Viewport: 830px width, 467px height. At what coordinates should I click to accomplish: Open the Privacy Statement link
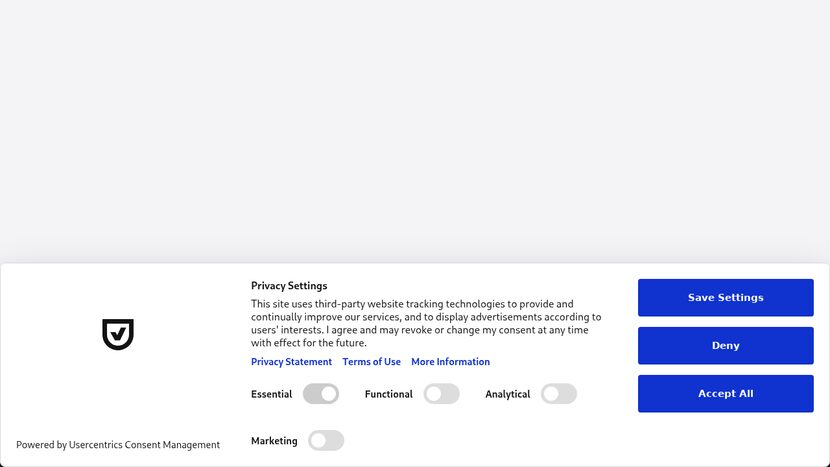[291, 362]
